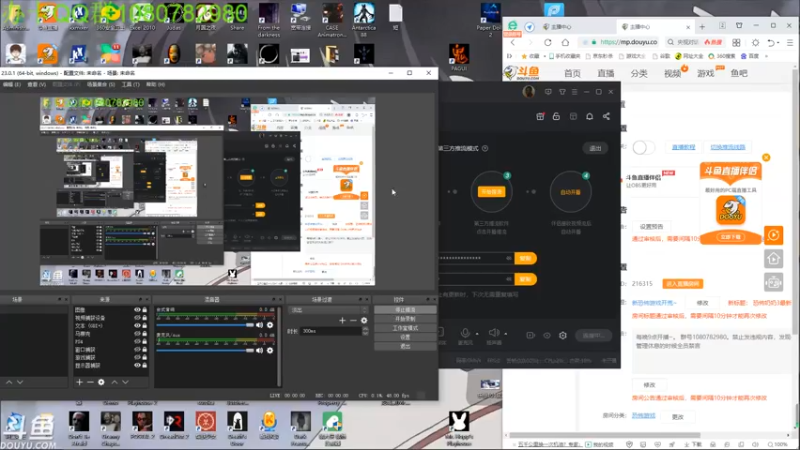Click 开始录制 button in OBS controls
The width and height of the screenshot is (800, 450).
[405, 319]
